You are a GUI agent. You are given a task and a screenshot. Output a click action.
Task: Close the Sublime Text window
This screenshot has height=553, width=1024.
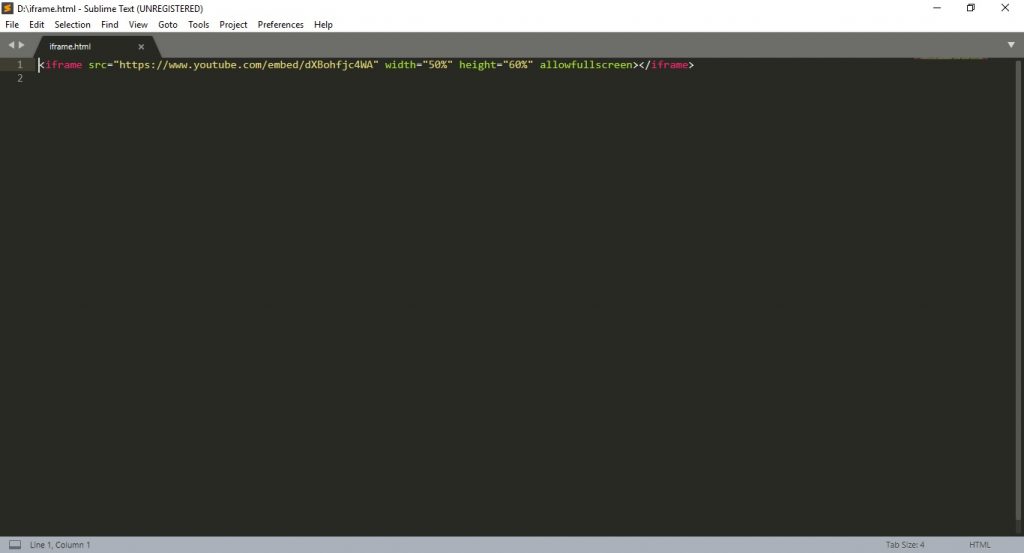1005,8
